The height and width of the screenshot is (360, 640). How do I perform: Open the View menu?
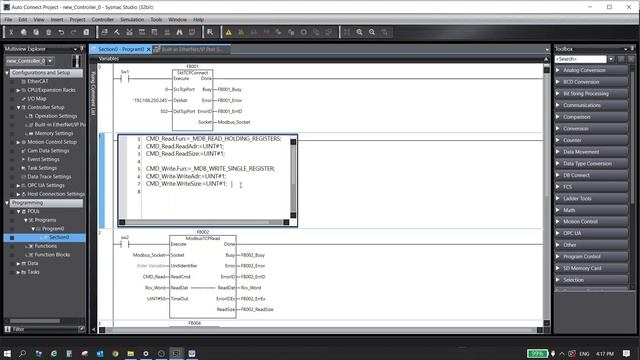[x=39, y=20]
